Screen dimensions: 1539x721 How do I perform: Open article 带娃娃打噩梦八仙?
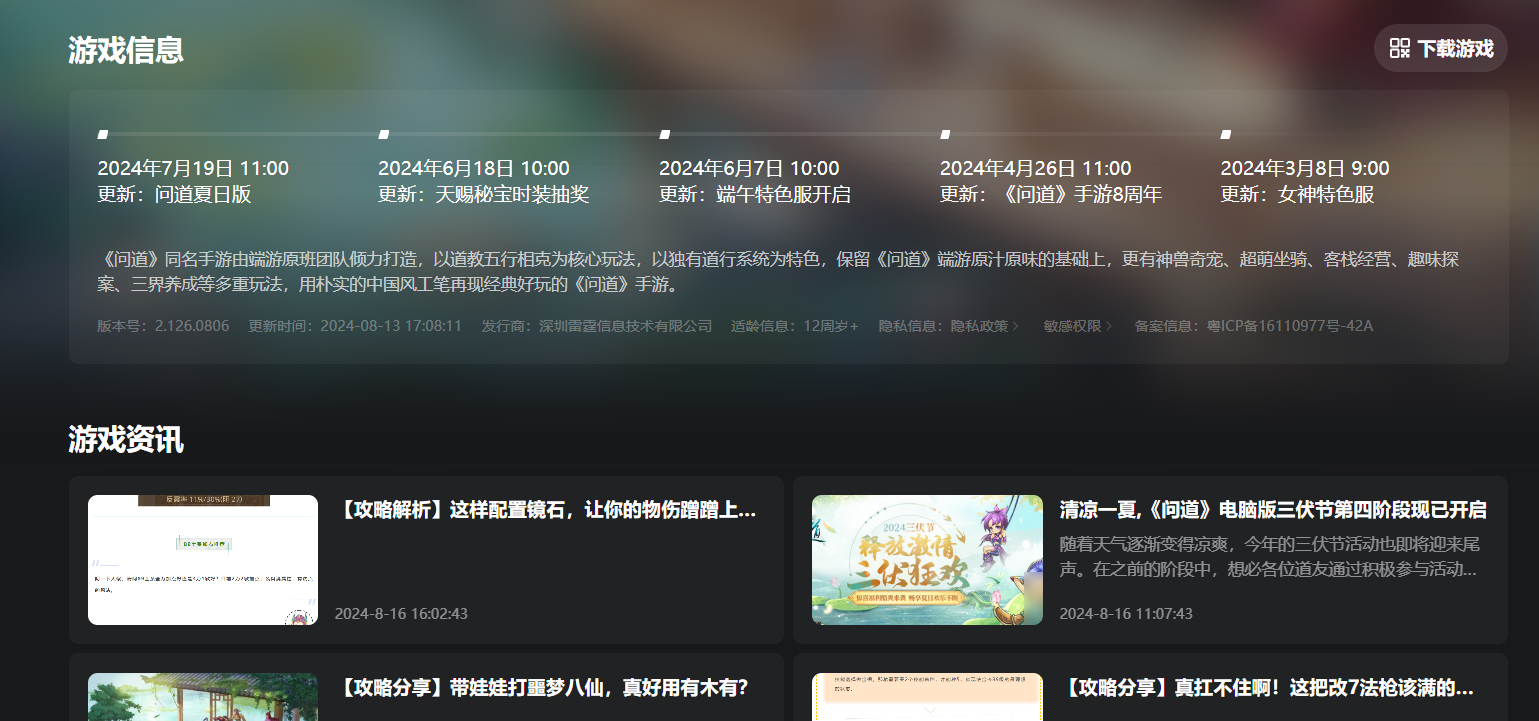[x=541, y=688]
